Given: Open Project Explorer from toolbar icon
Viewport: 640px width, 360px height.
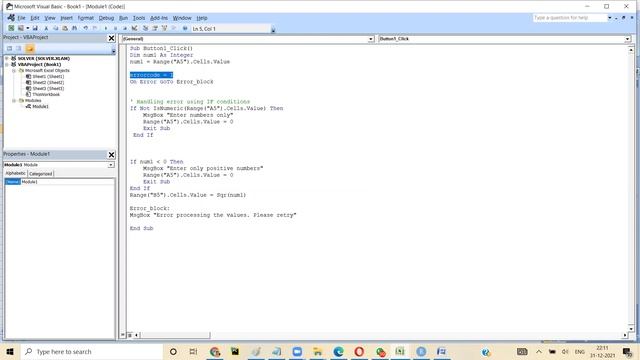Looking at the screenshot, I should coord(145,28).
